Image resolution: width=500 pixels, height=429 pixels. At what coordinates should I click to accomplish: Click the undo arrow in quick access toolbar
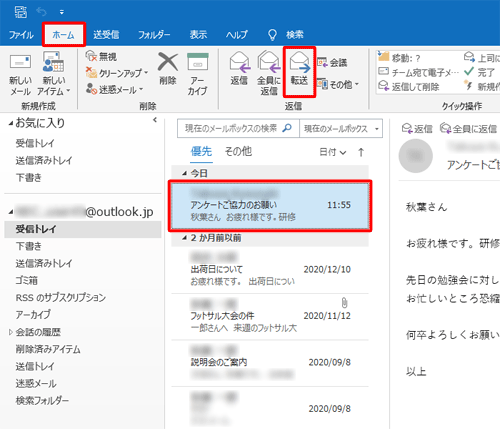pos(42,12)
